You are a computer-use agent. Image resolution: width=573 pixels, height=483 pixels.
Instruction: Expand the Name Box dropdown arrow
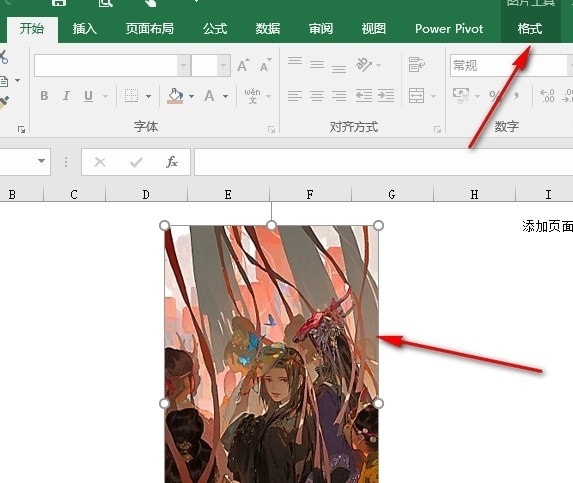click(x=42, y=161)
